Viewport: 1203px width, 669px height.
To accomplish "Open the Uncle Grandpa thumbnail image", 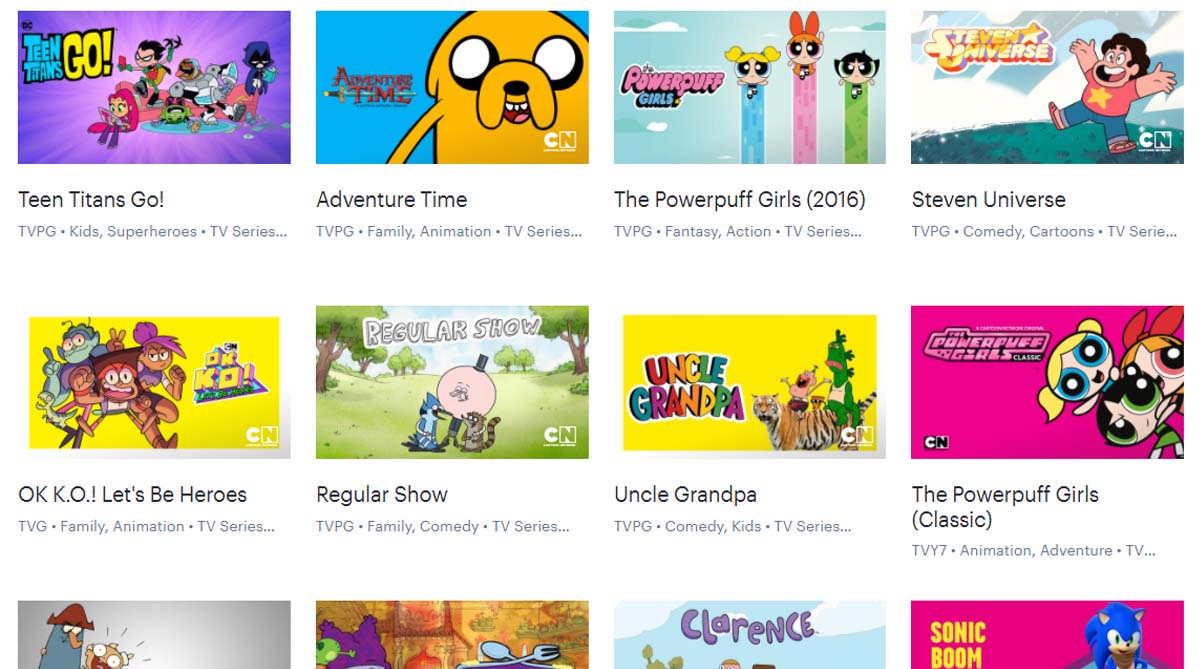I will click(749, 382).
